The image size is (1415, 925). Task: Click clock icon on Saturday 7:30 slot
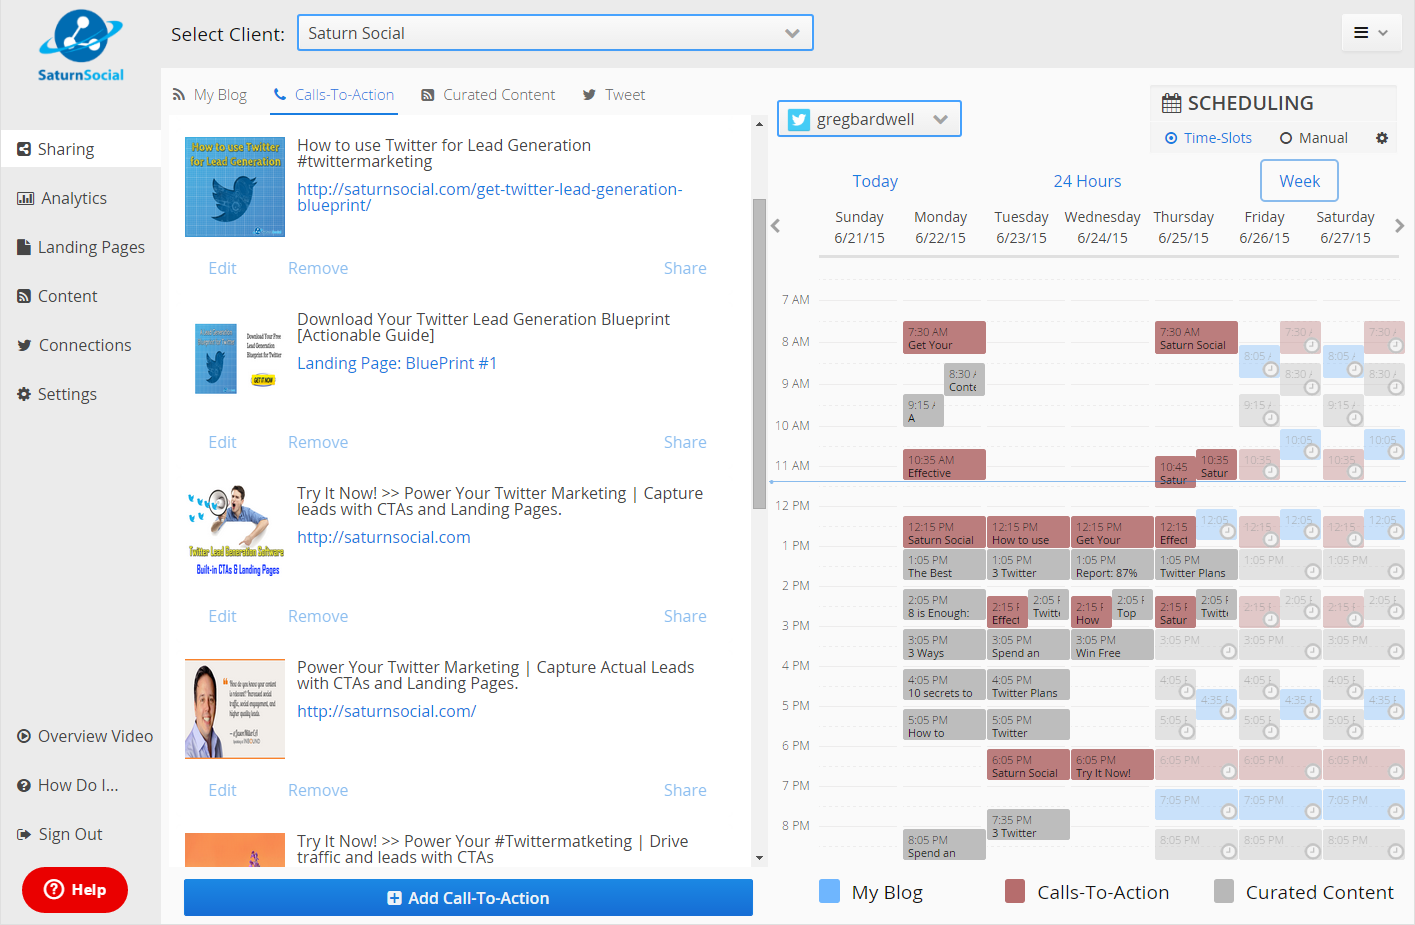pyautogui.click(x=1396, y=346)
